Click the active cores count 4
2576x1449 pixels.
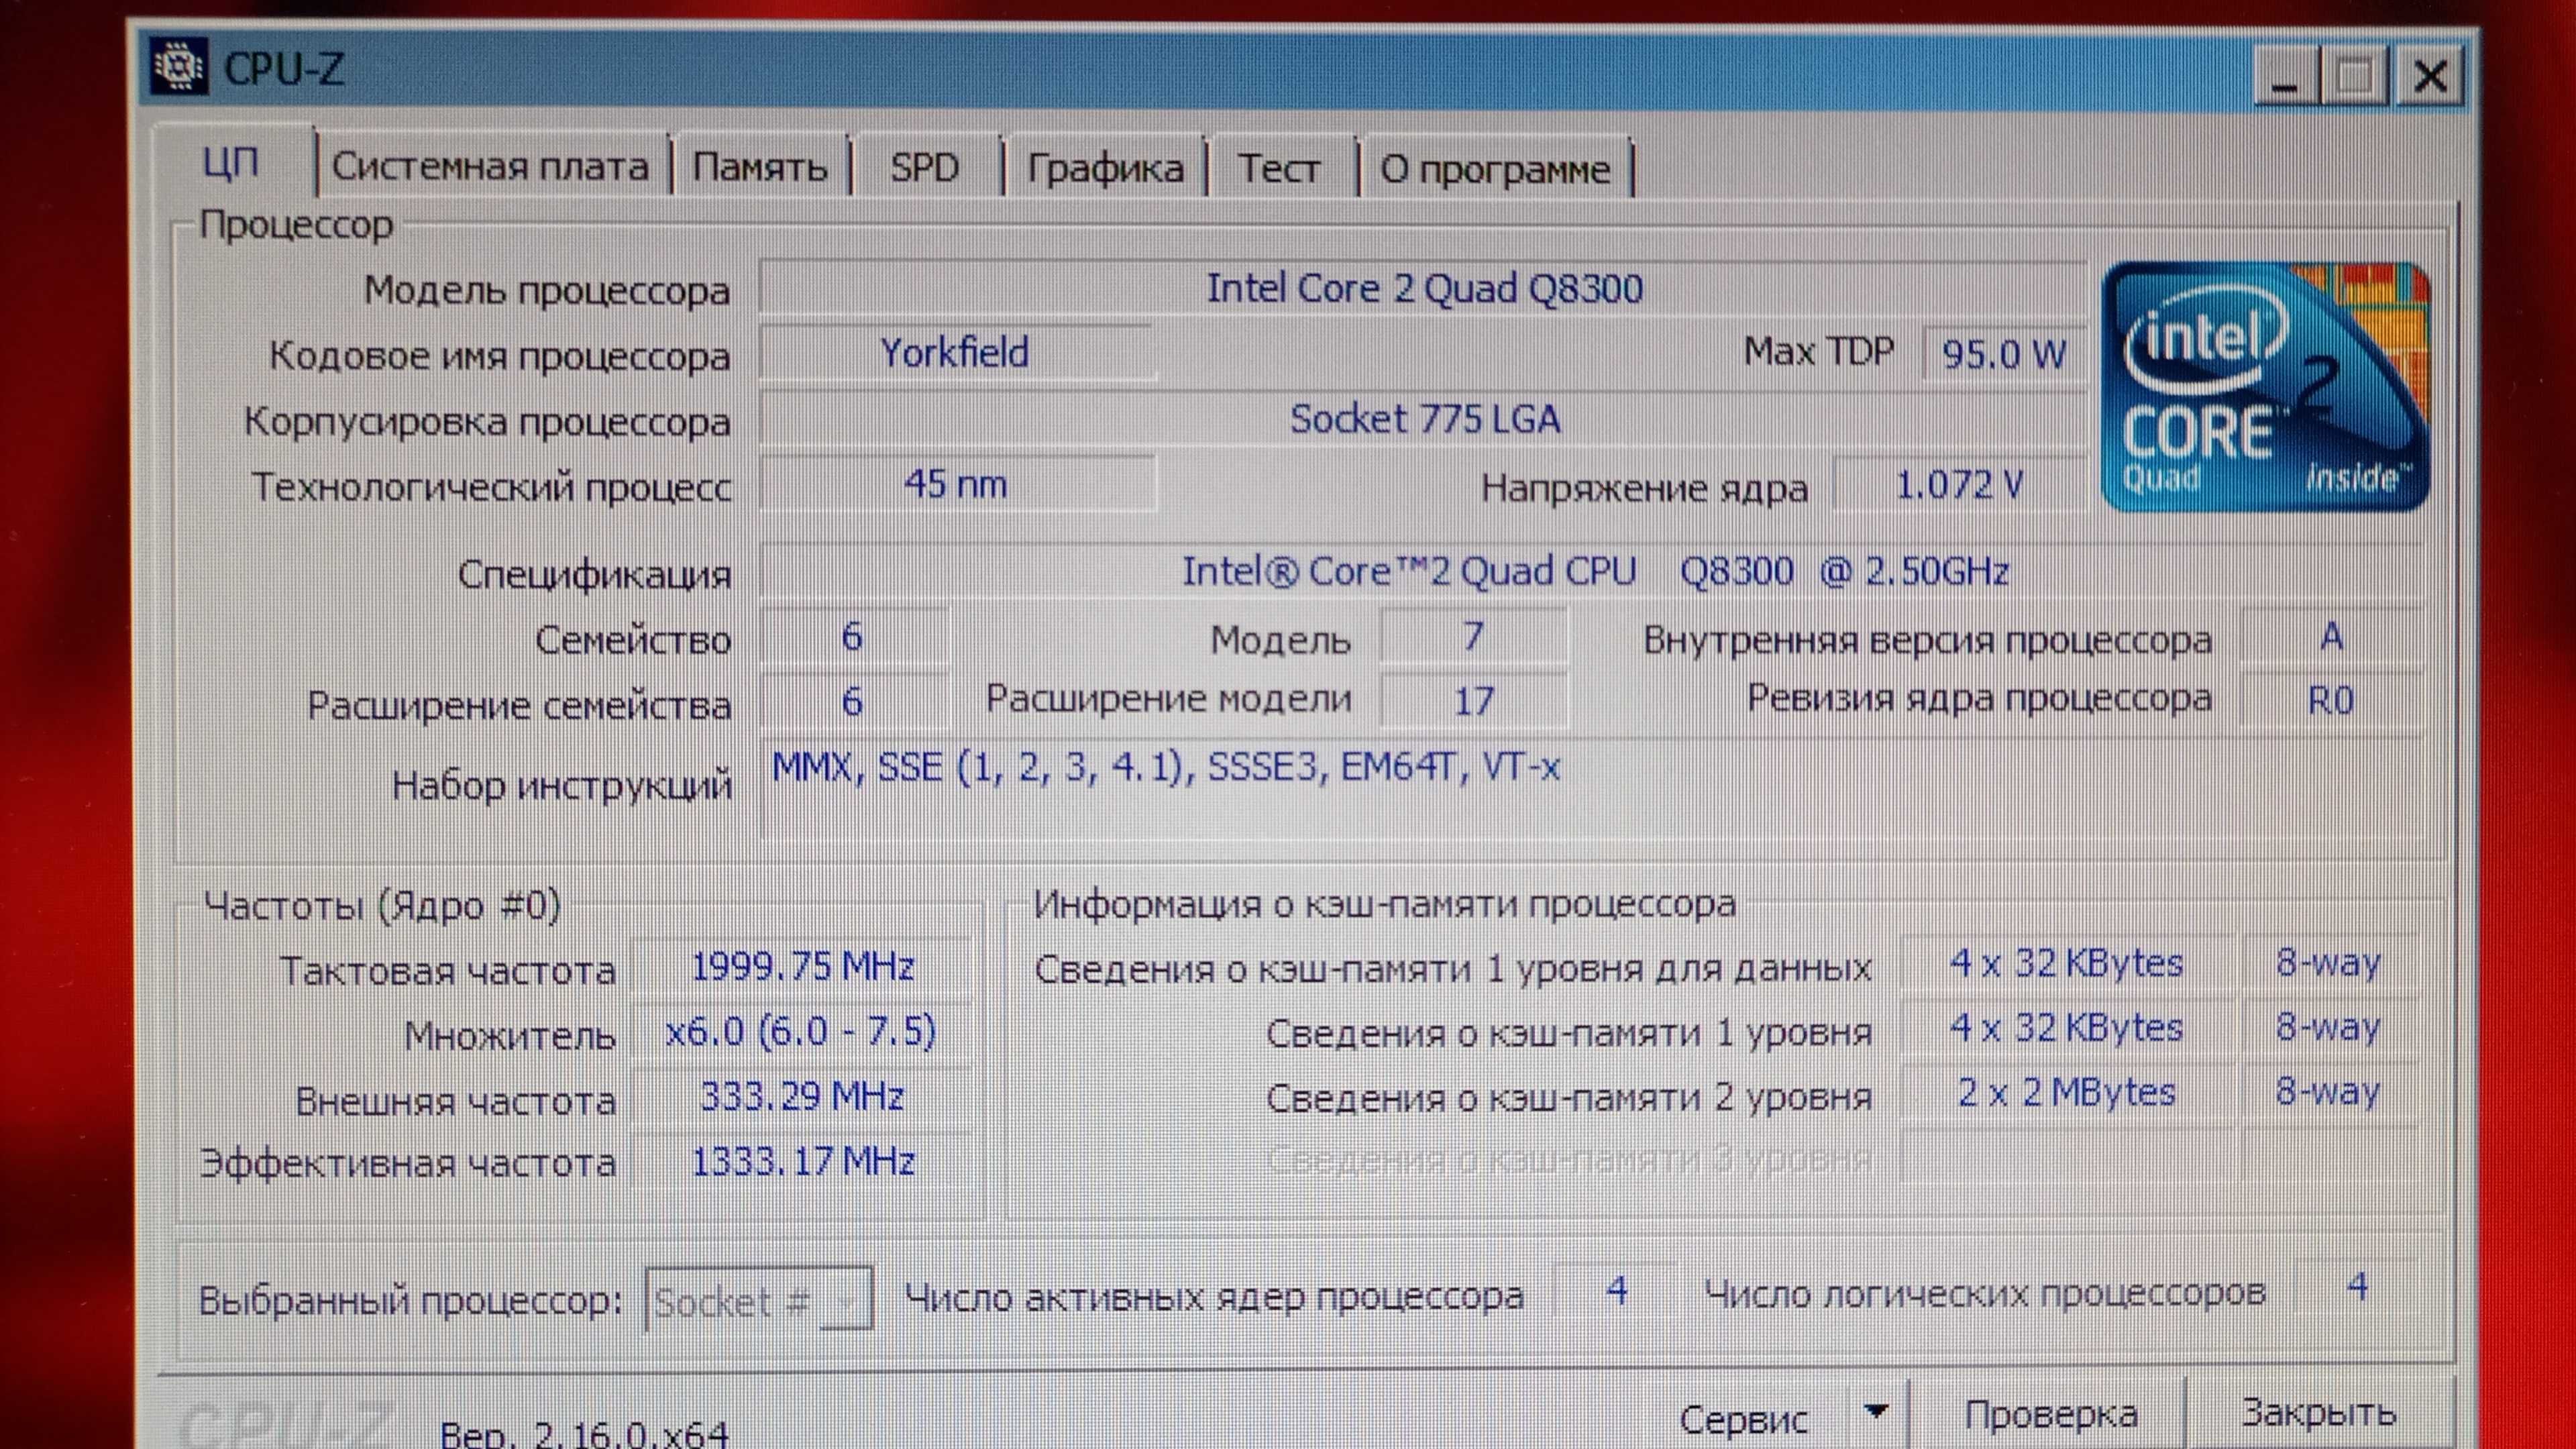tap(1617, 1291)
